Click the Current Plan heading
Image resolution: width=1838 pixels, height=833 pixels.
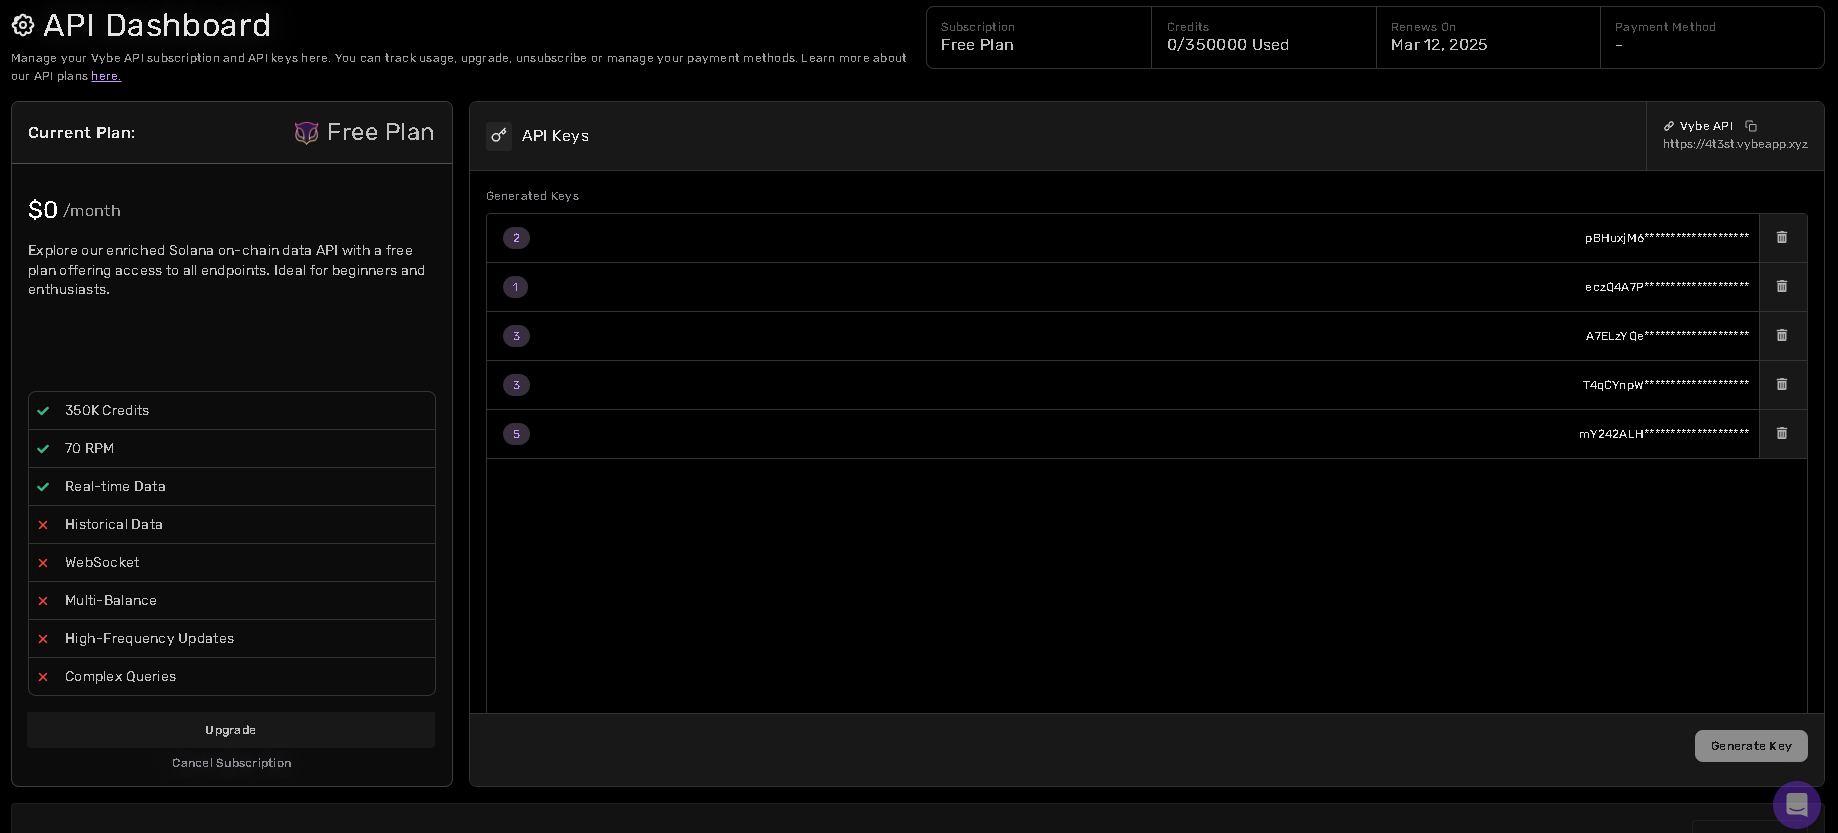pyautogui.click(x=81, y=133)
